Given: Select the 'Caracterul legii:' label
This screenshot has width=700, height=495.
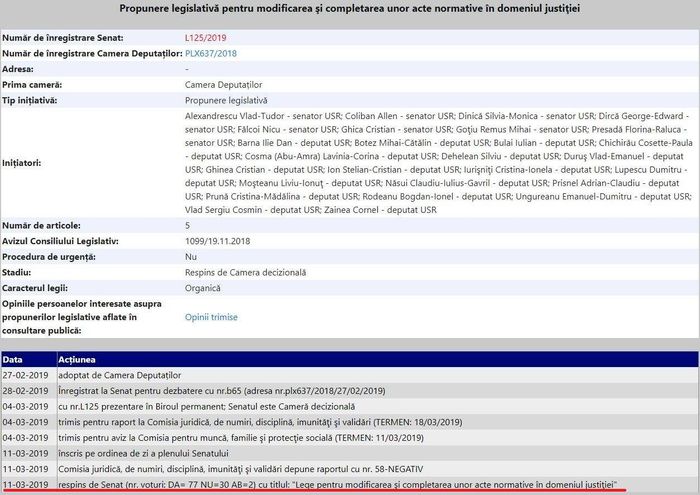Looking at the screenshot, I should 35,288.
